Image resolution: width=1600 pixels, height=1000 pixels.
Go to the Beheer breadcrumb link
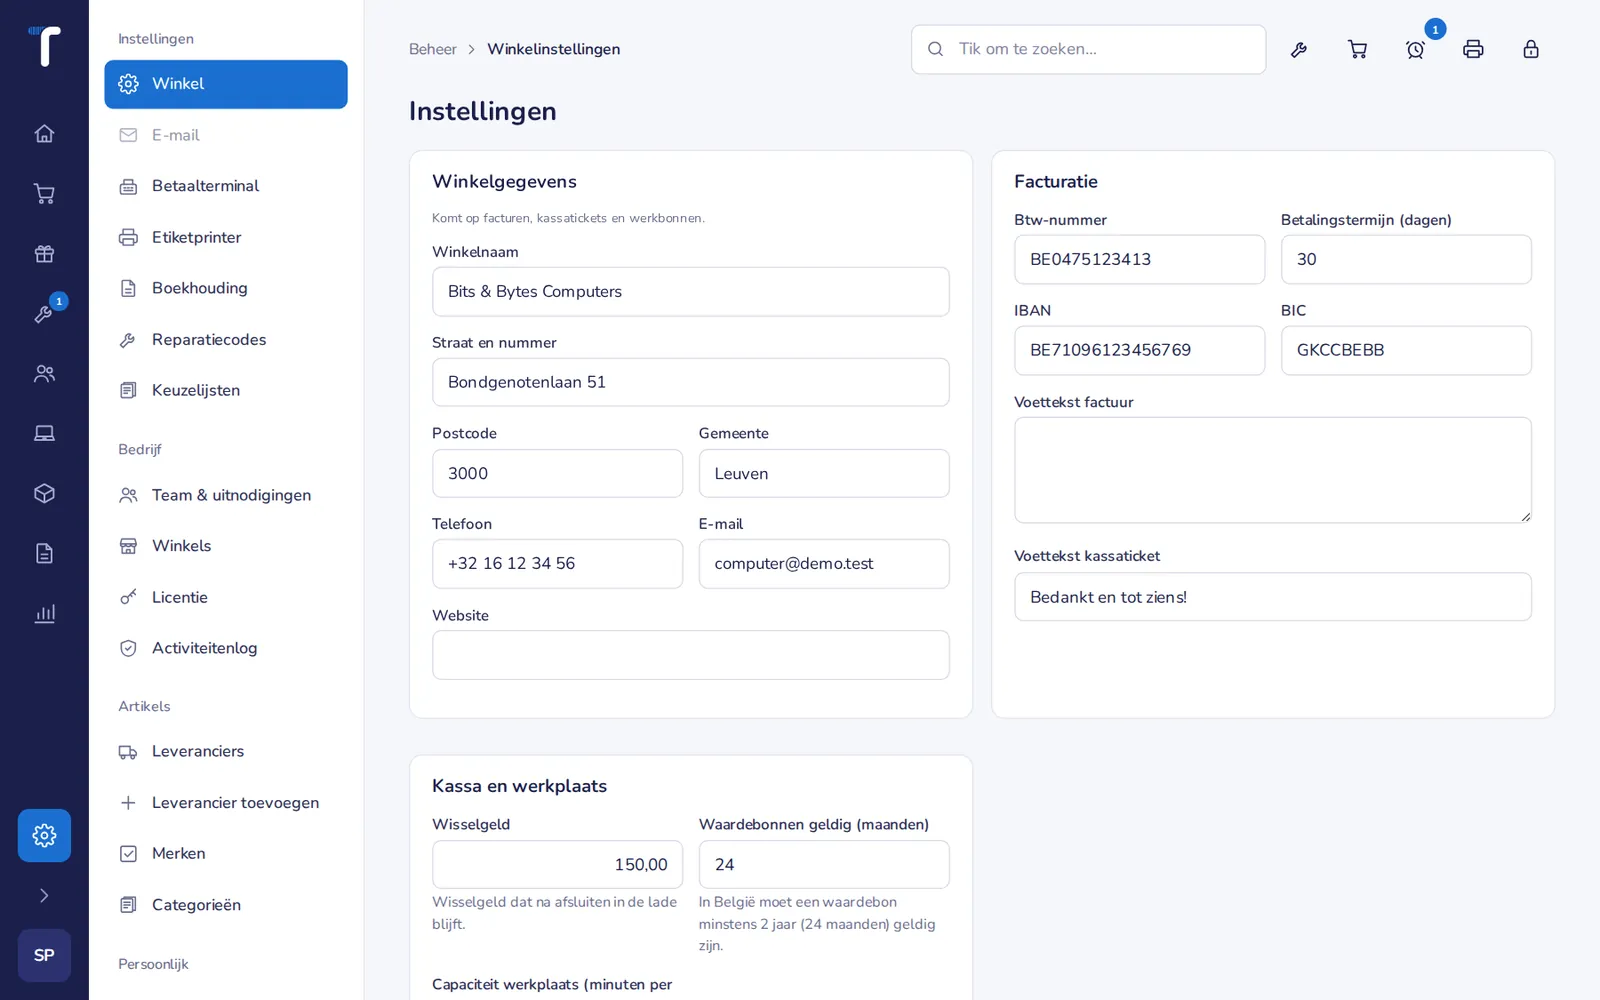432,49
